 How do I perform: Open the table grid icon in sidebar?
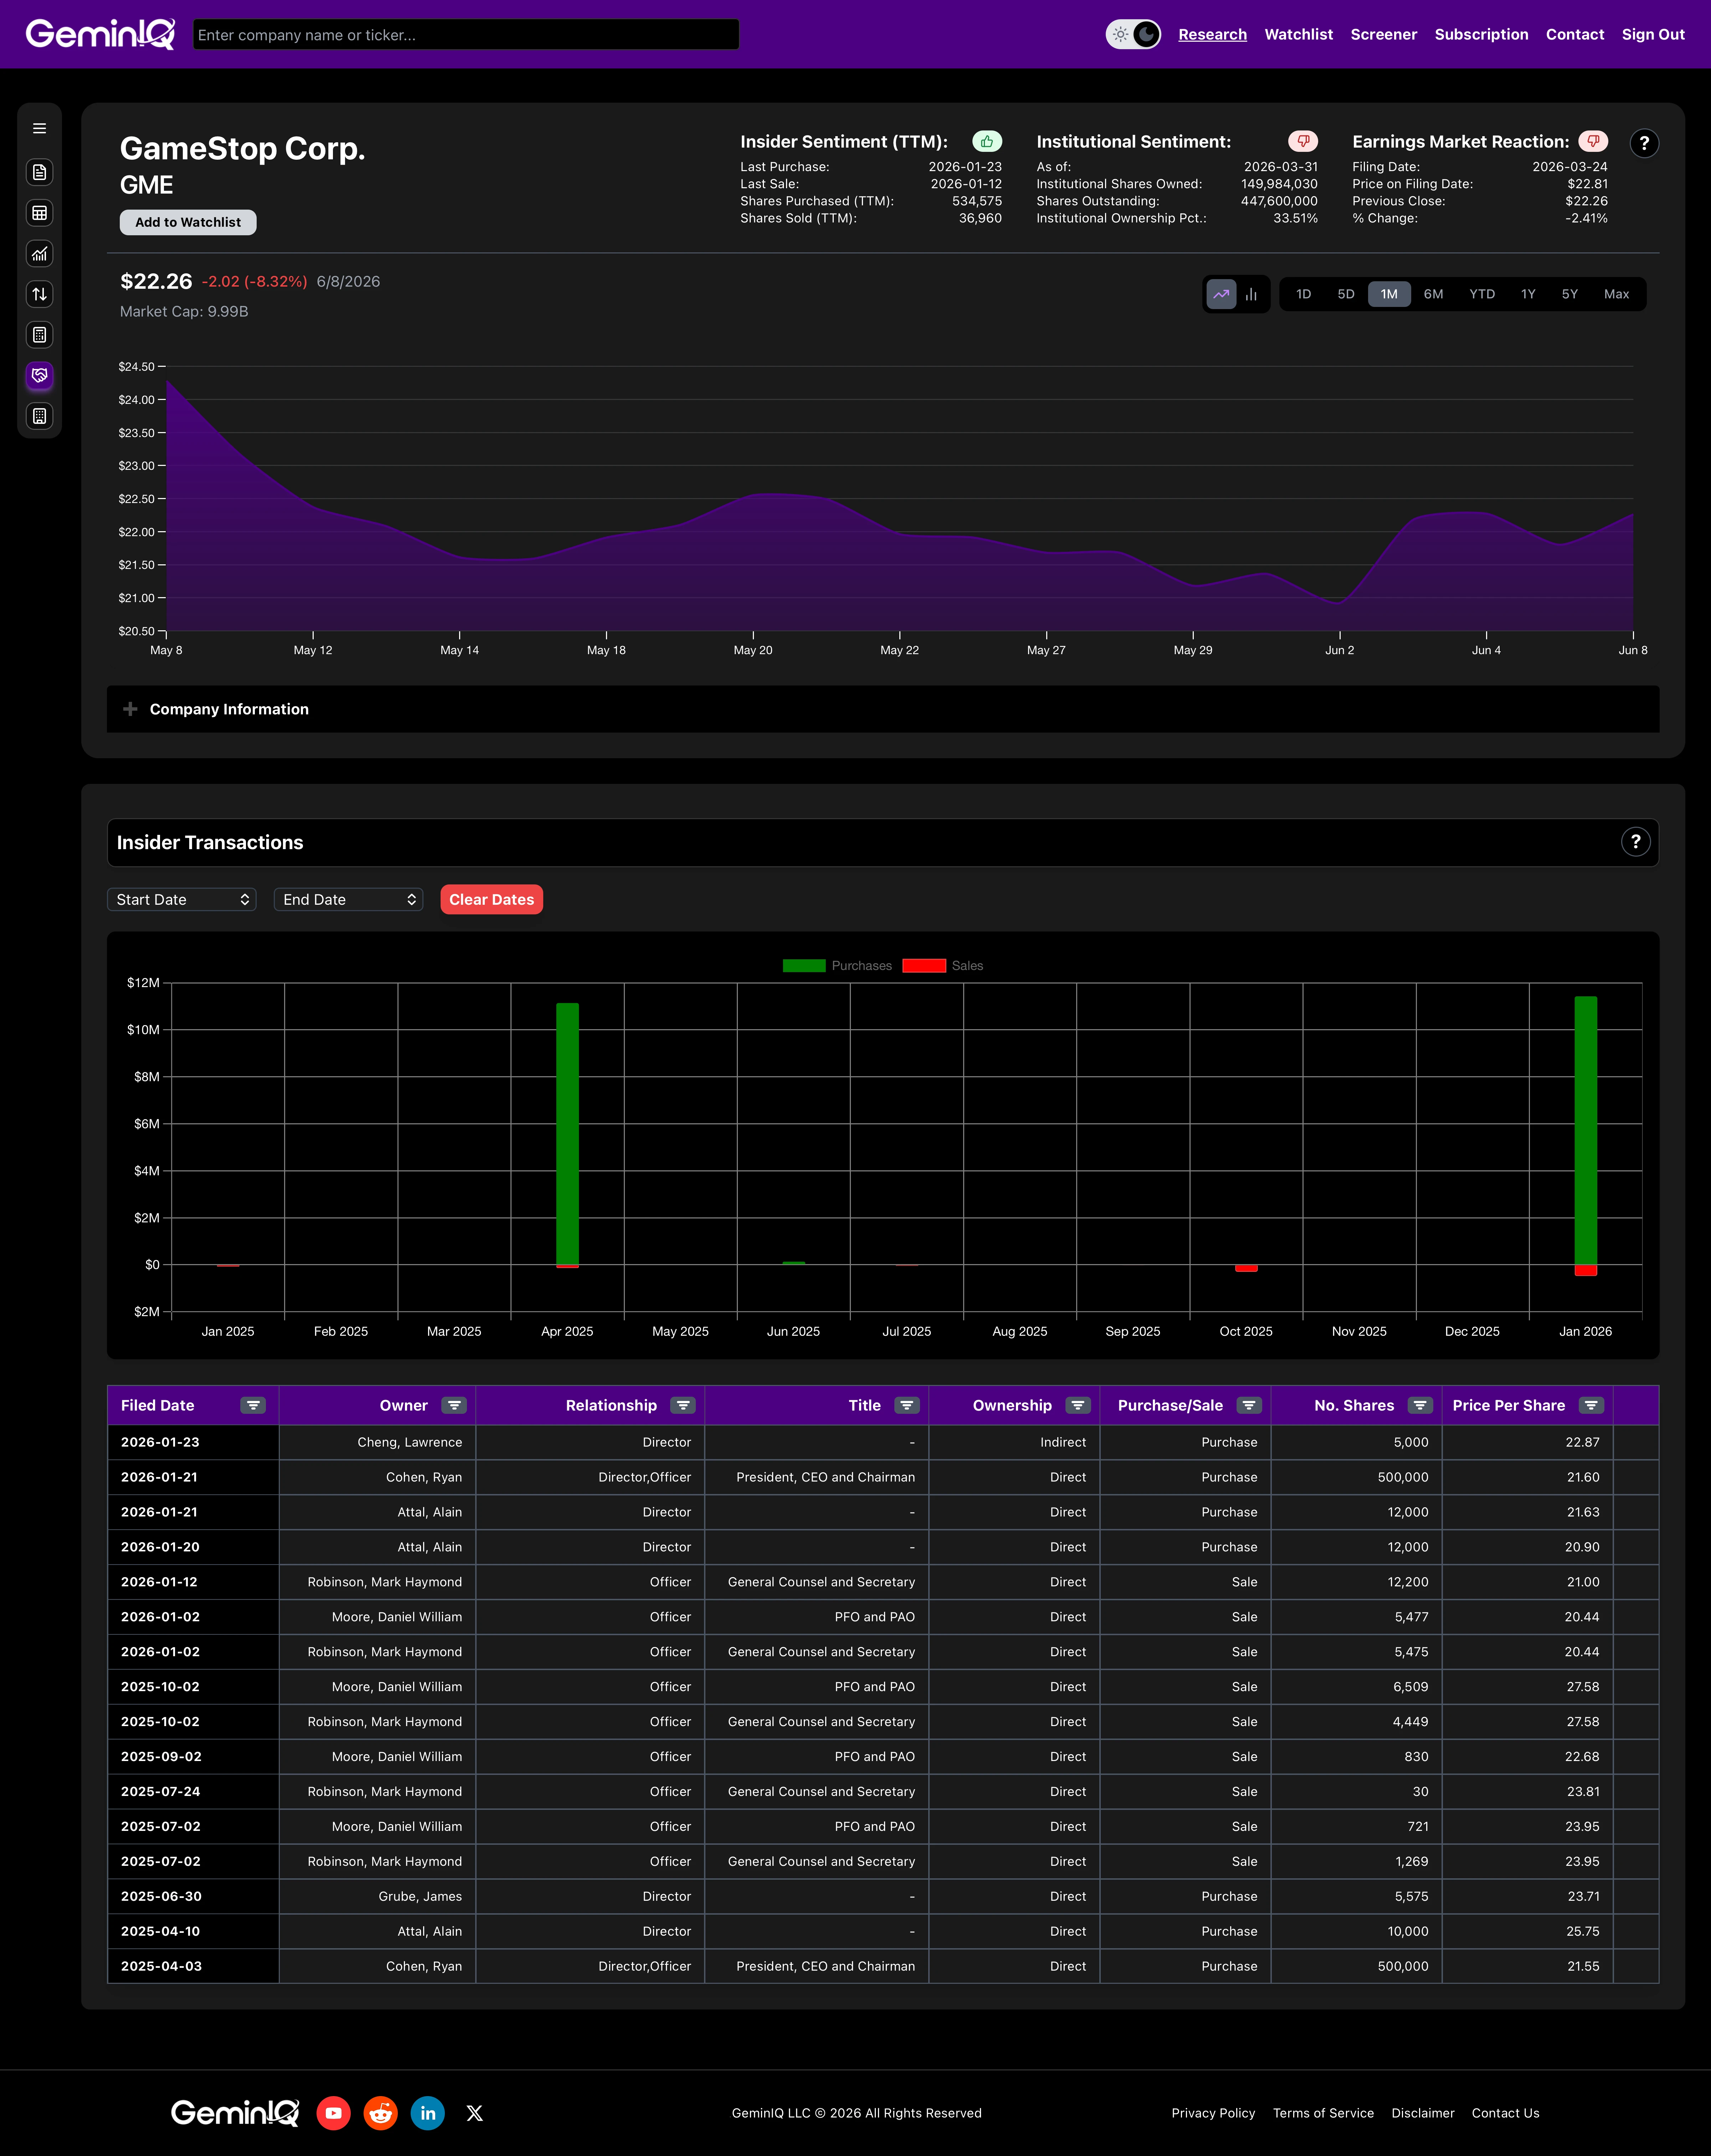click(x=39, y=213)
